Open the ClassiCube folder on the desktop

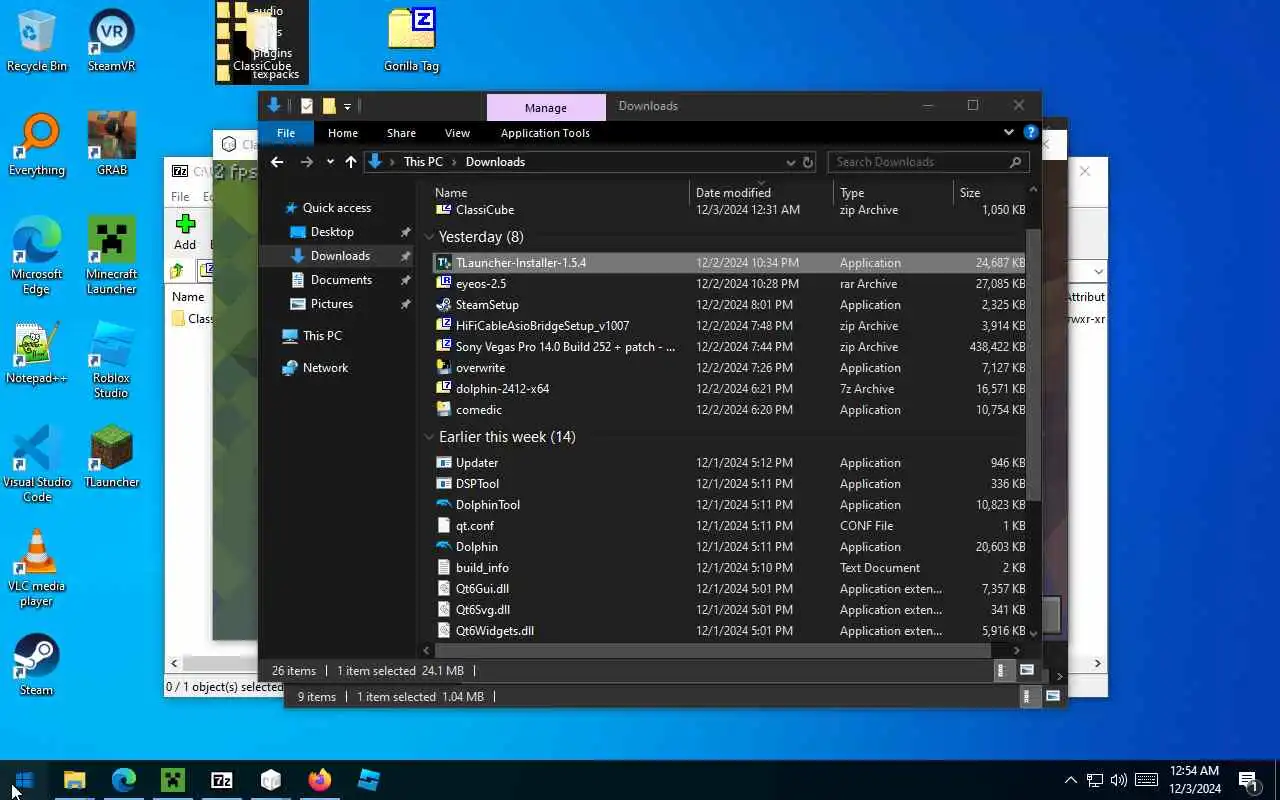point(262,41)
